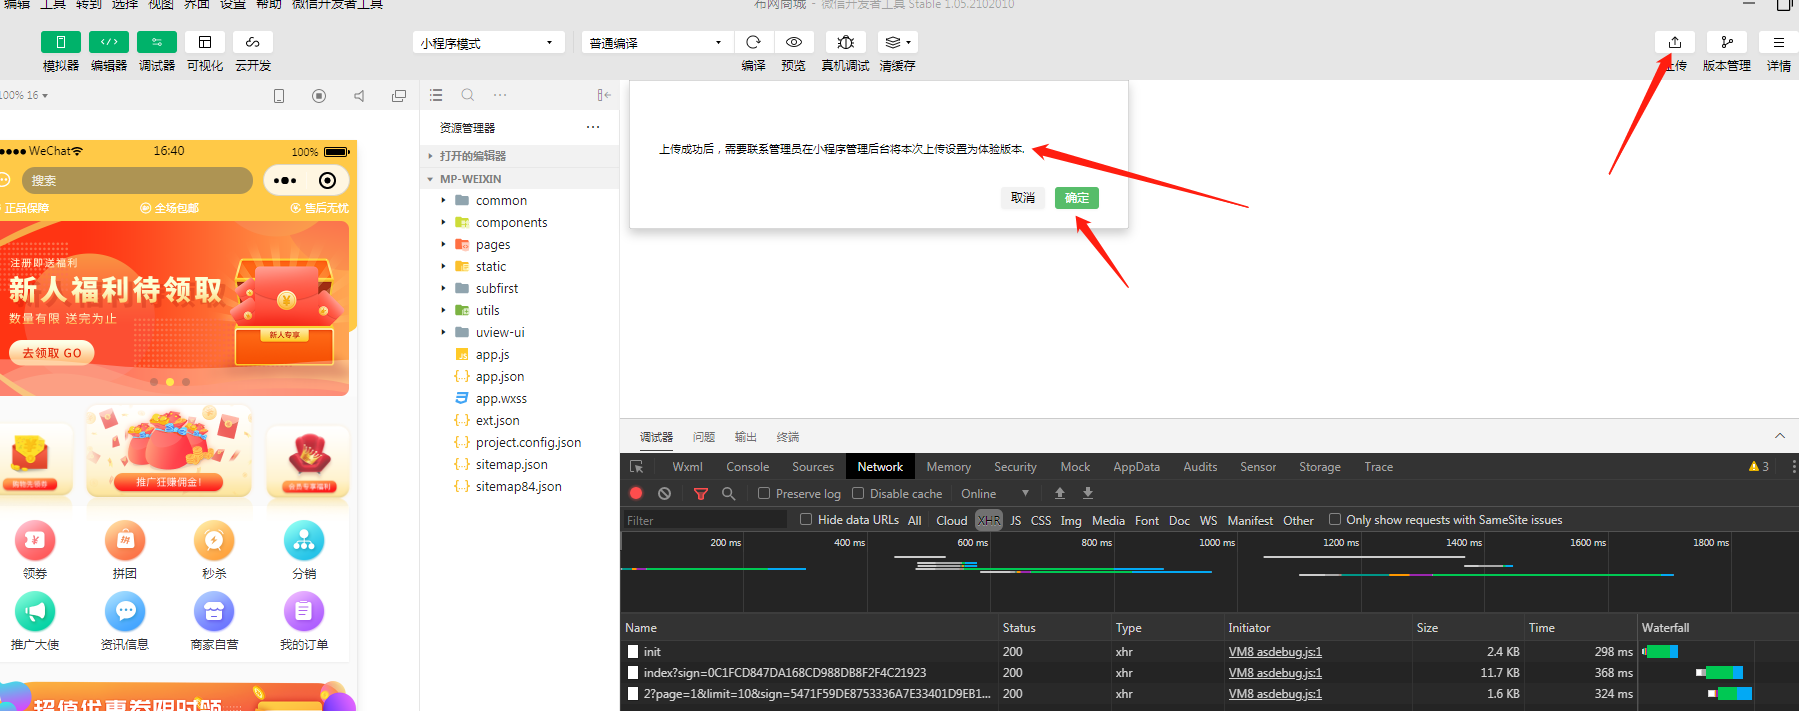
Task: Click the upload icon in top toolbar
Action: pyautogui.click(x=1675, y=42)
